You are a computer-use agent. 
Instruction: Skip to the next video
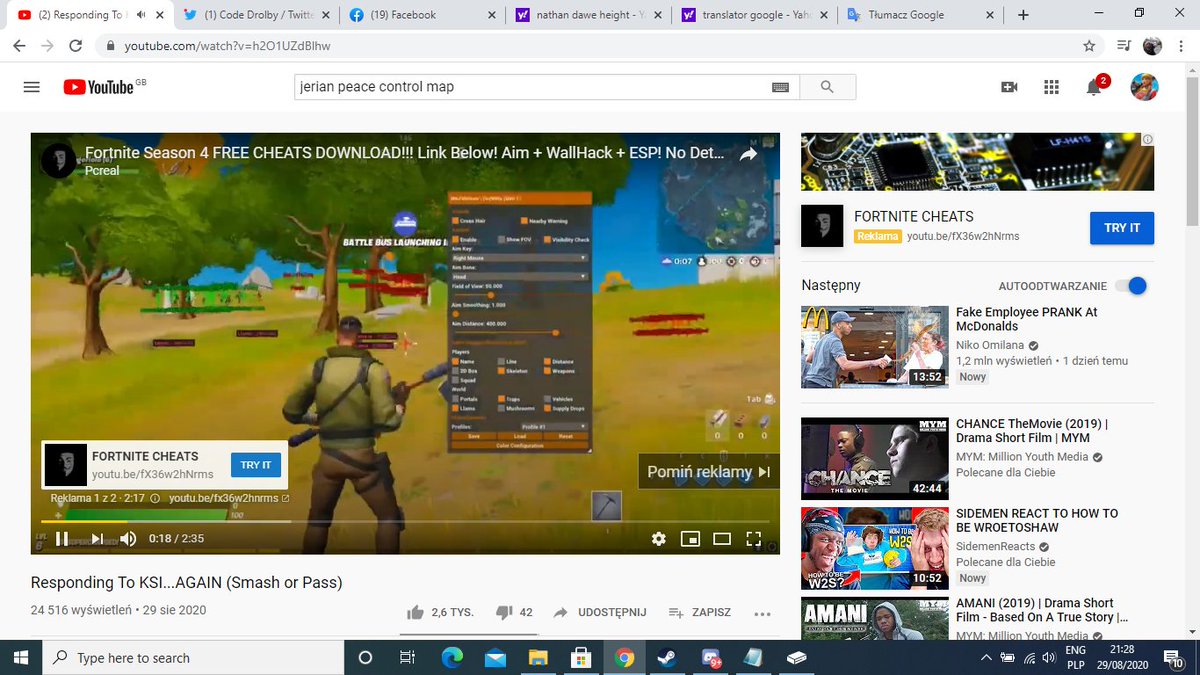(97, 539)
